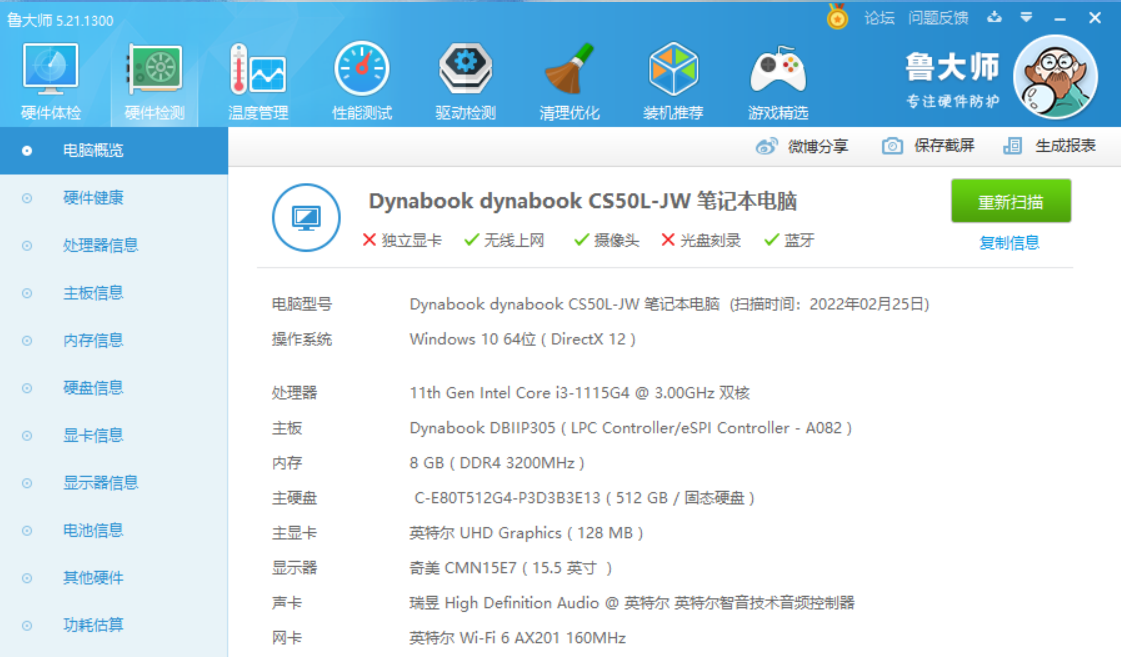Select 电脑概览 in the sidebar
The height and width of the screenshot is (657, 1121).
point(78,150)
